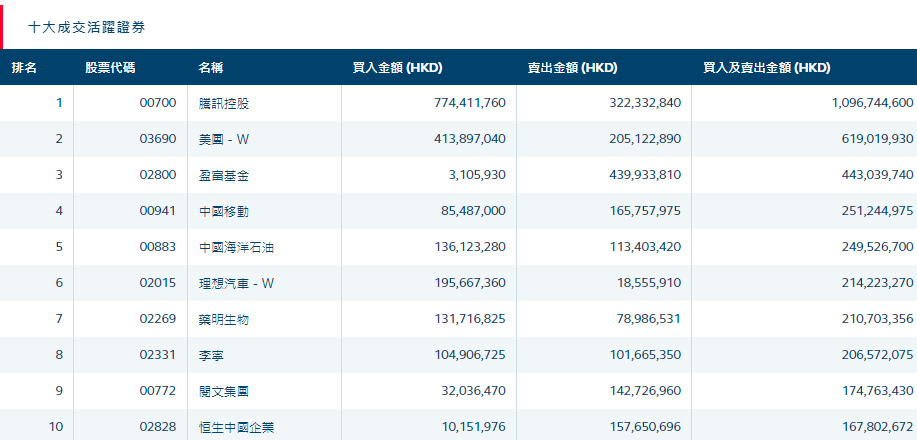Select stock code 00772
The image size is (917, 440).
158,391
